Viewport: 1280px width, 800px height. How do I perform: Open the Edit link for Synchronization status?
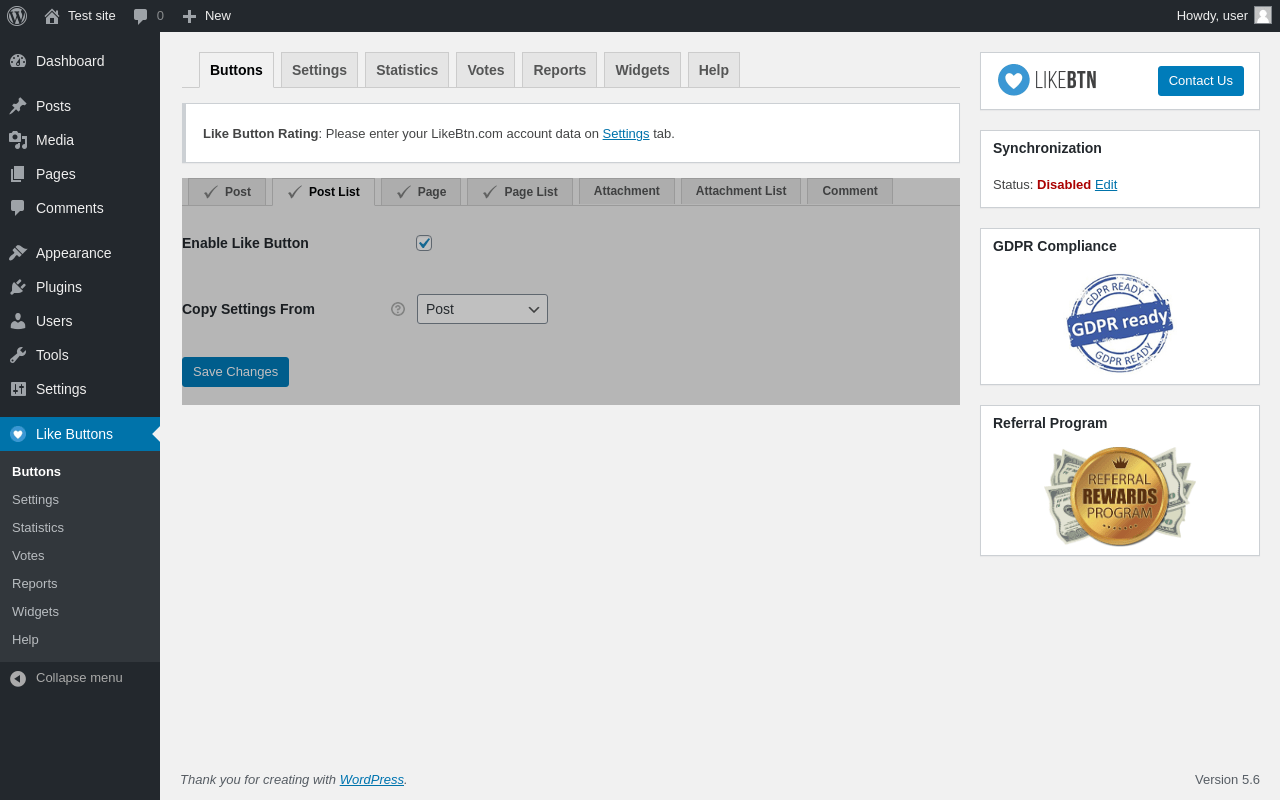coord(1106,185)
